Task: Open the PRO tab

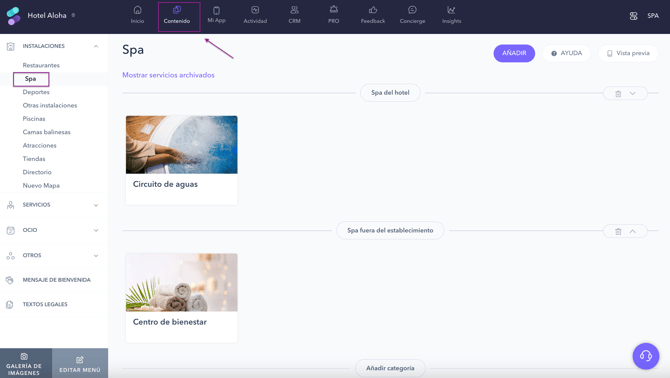Action: [x=334, y=15]
